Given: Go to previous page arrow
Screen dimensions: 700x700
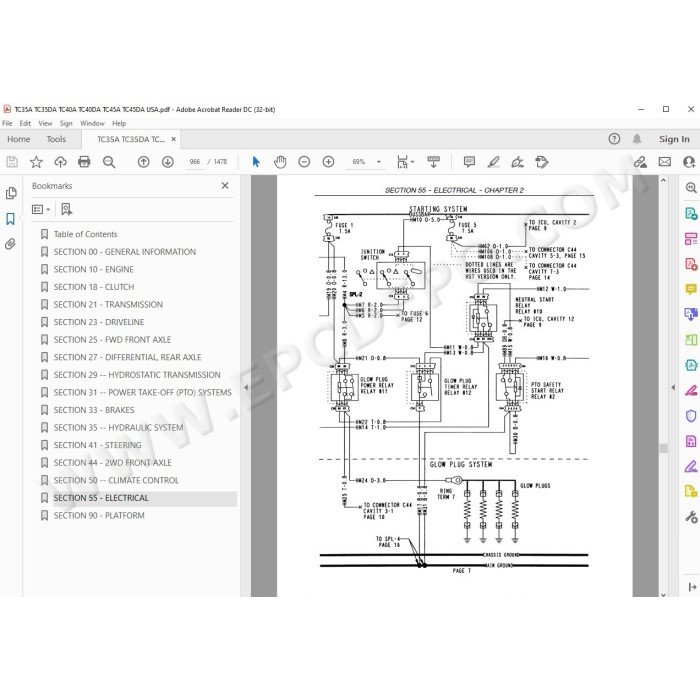Looking at the screenshot, I should coord(143,162).
